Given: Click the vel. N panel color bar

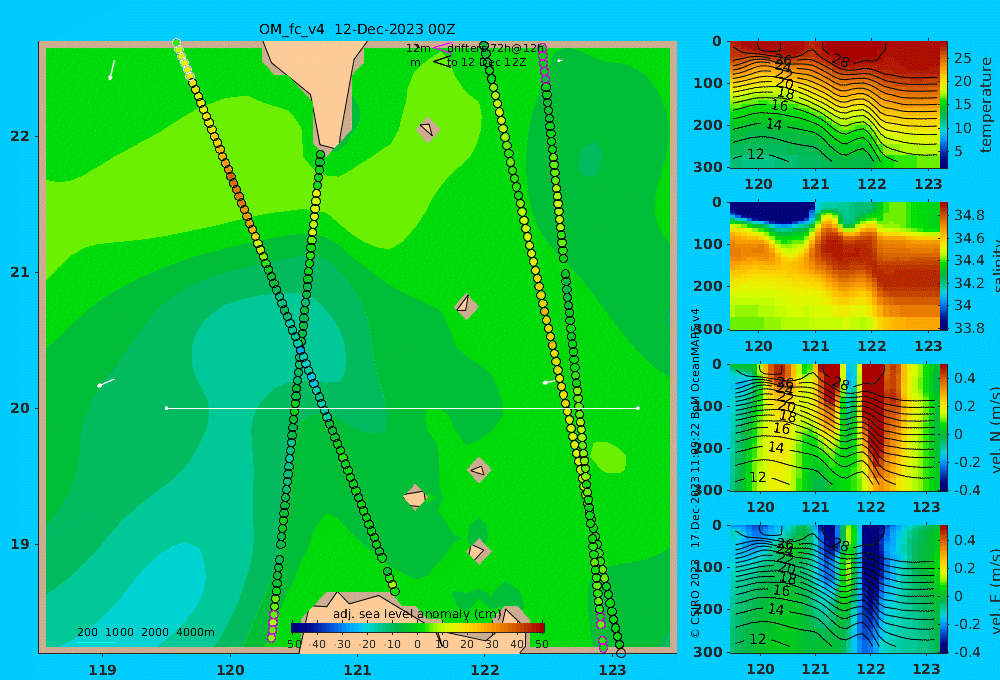Looking at the screenshot, I should [x=944, y=428].
